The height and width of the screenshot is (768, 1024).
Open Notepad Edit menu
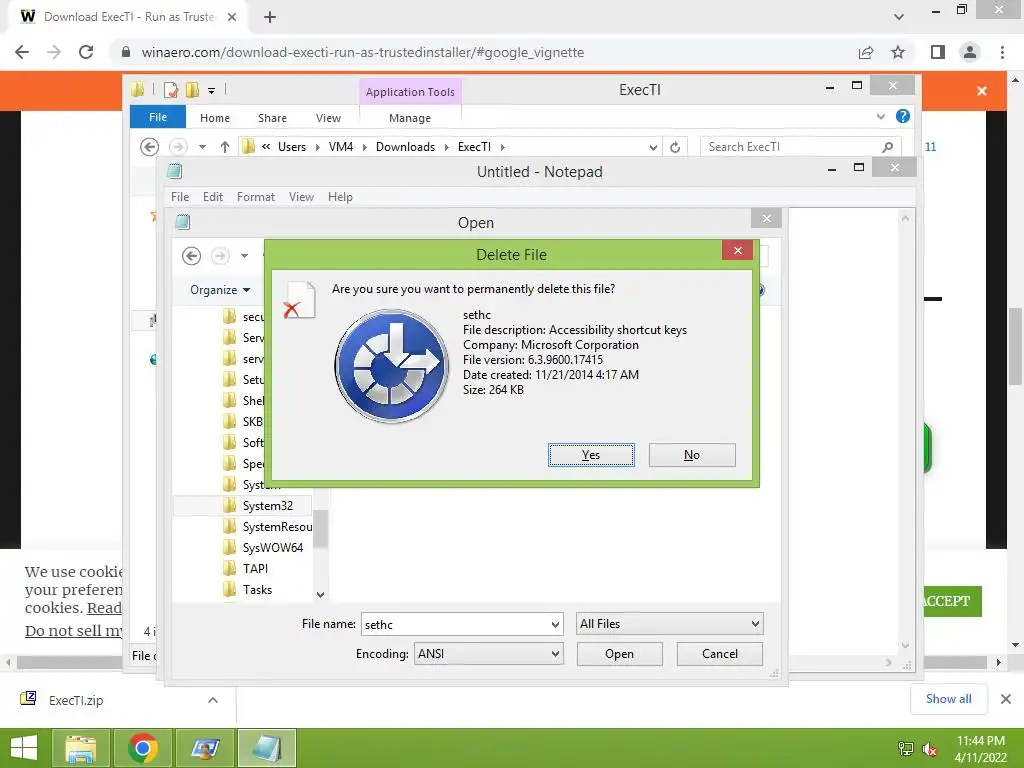point(213,197)
